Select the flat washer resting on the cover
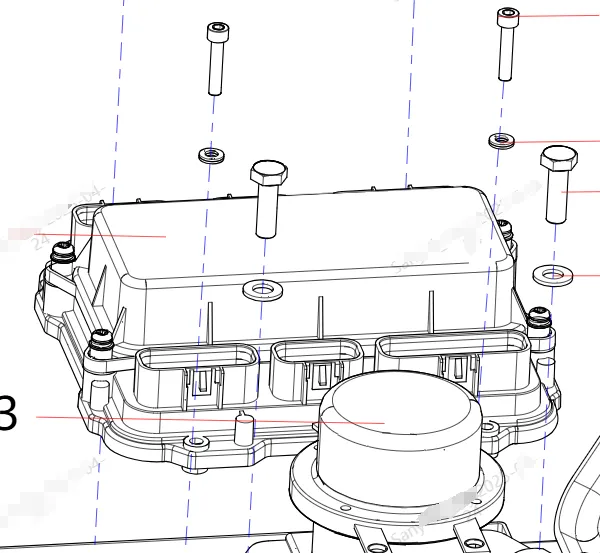Screen dimensions: 600x553 click(x=263, y=290)
